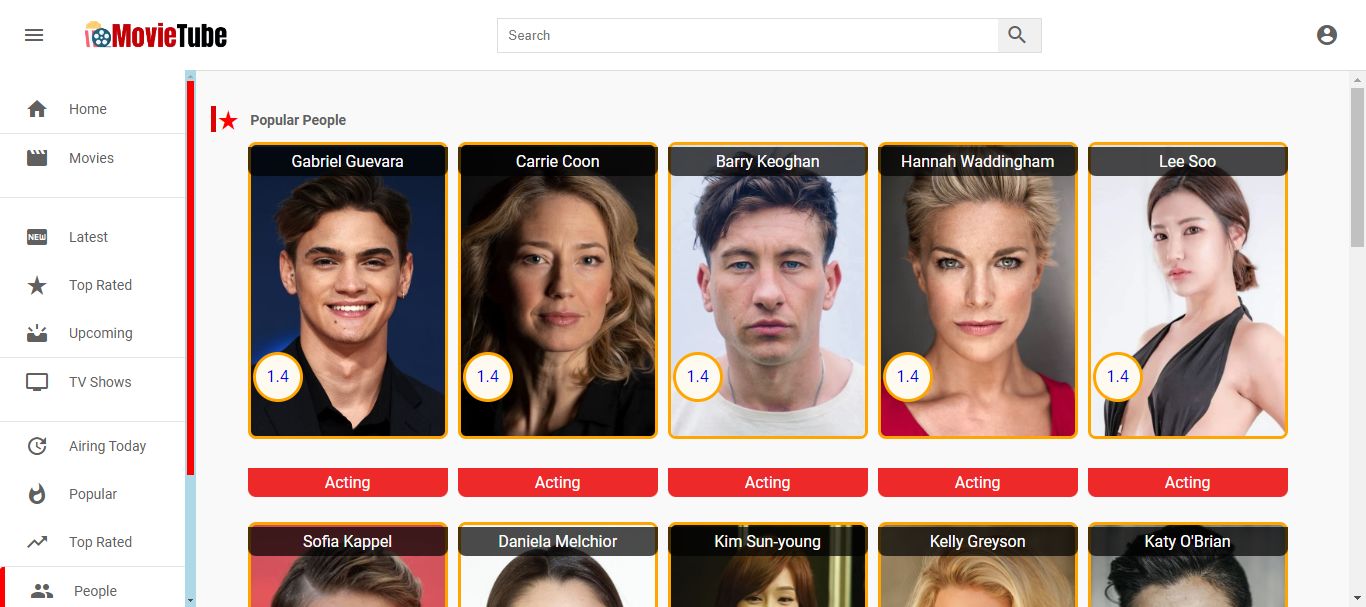The height and width of the screenshot is (607, 1366).
Task: Click the trending arrow Top Rated icon
Action: (37, 542)
